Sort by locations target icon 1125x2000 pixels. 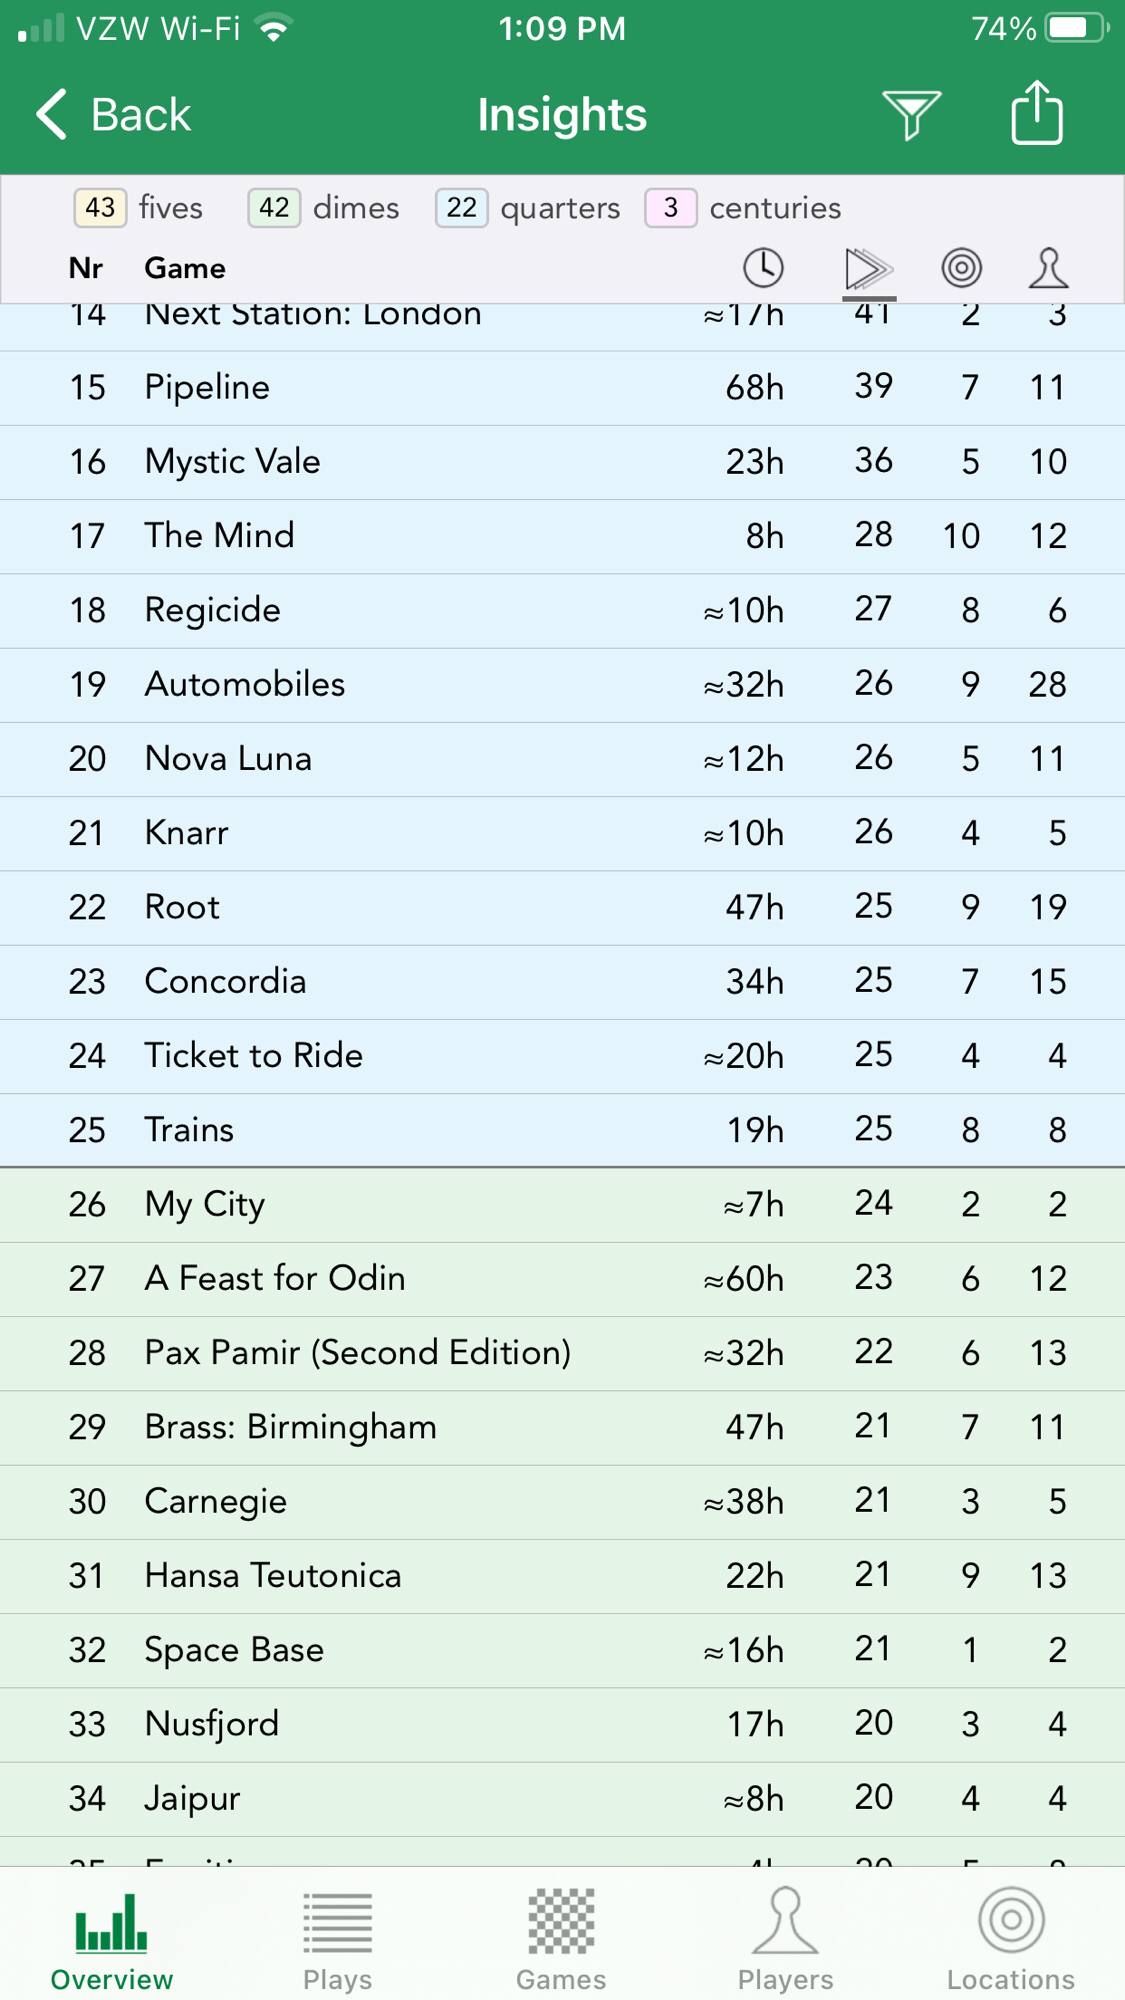coord(961,268)
